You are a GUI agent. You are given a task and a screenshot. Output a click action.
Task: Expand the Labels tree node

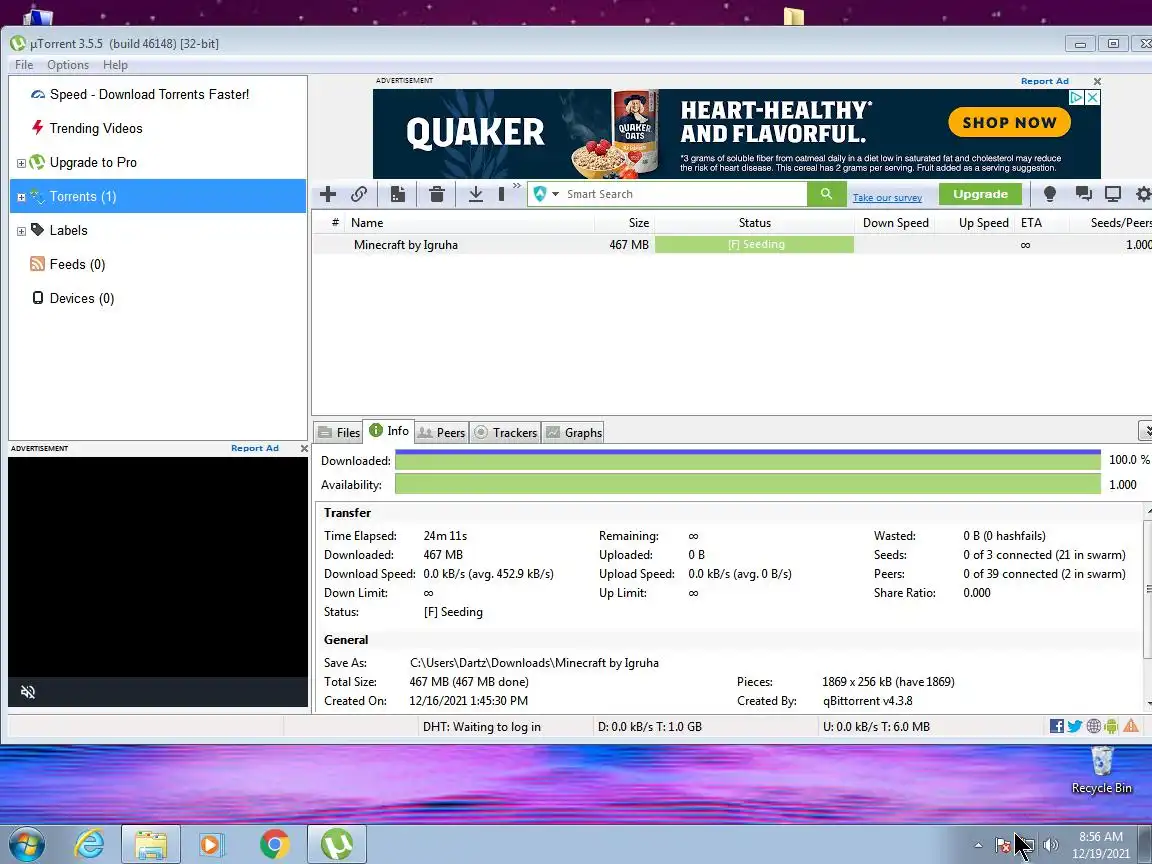tap(21, 231)
